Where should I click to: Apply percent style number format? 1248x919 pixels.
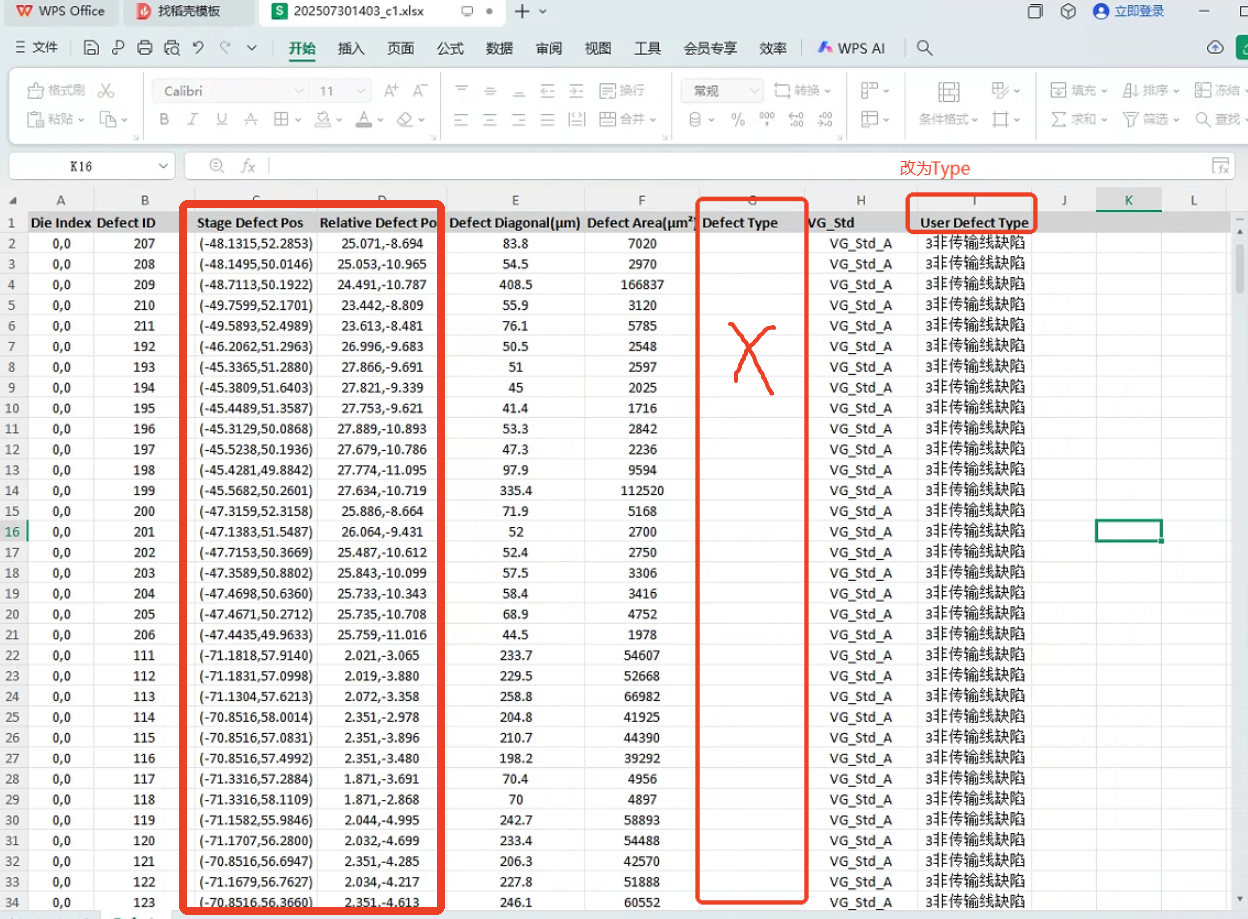(738, 120)
